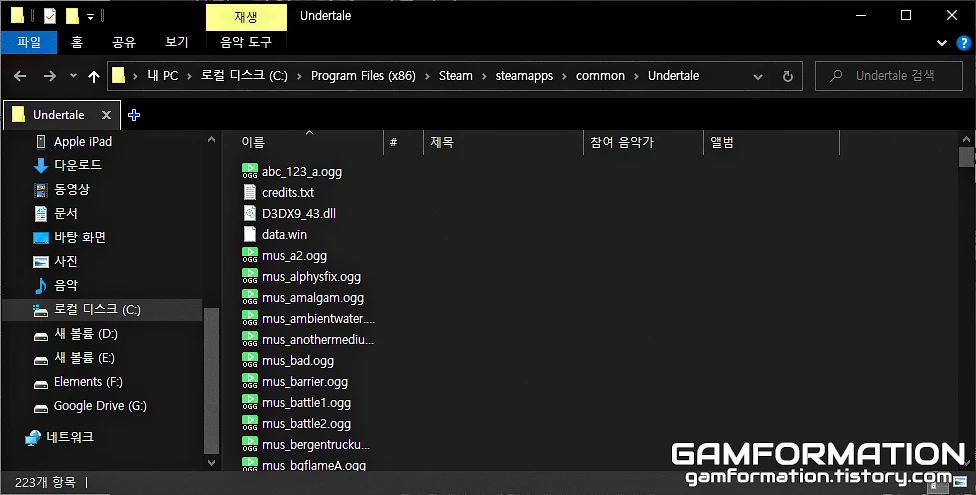The image size is (976, 495).
Task: Select mus_battle2.ogg file
Action: (306, 424)
